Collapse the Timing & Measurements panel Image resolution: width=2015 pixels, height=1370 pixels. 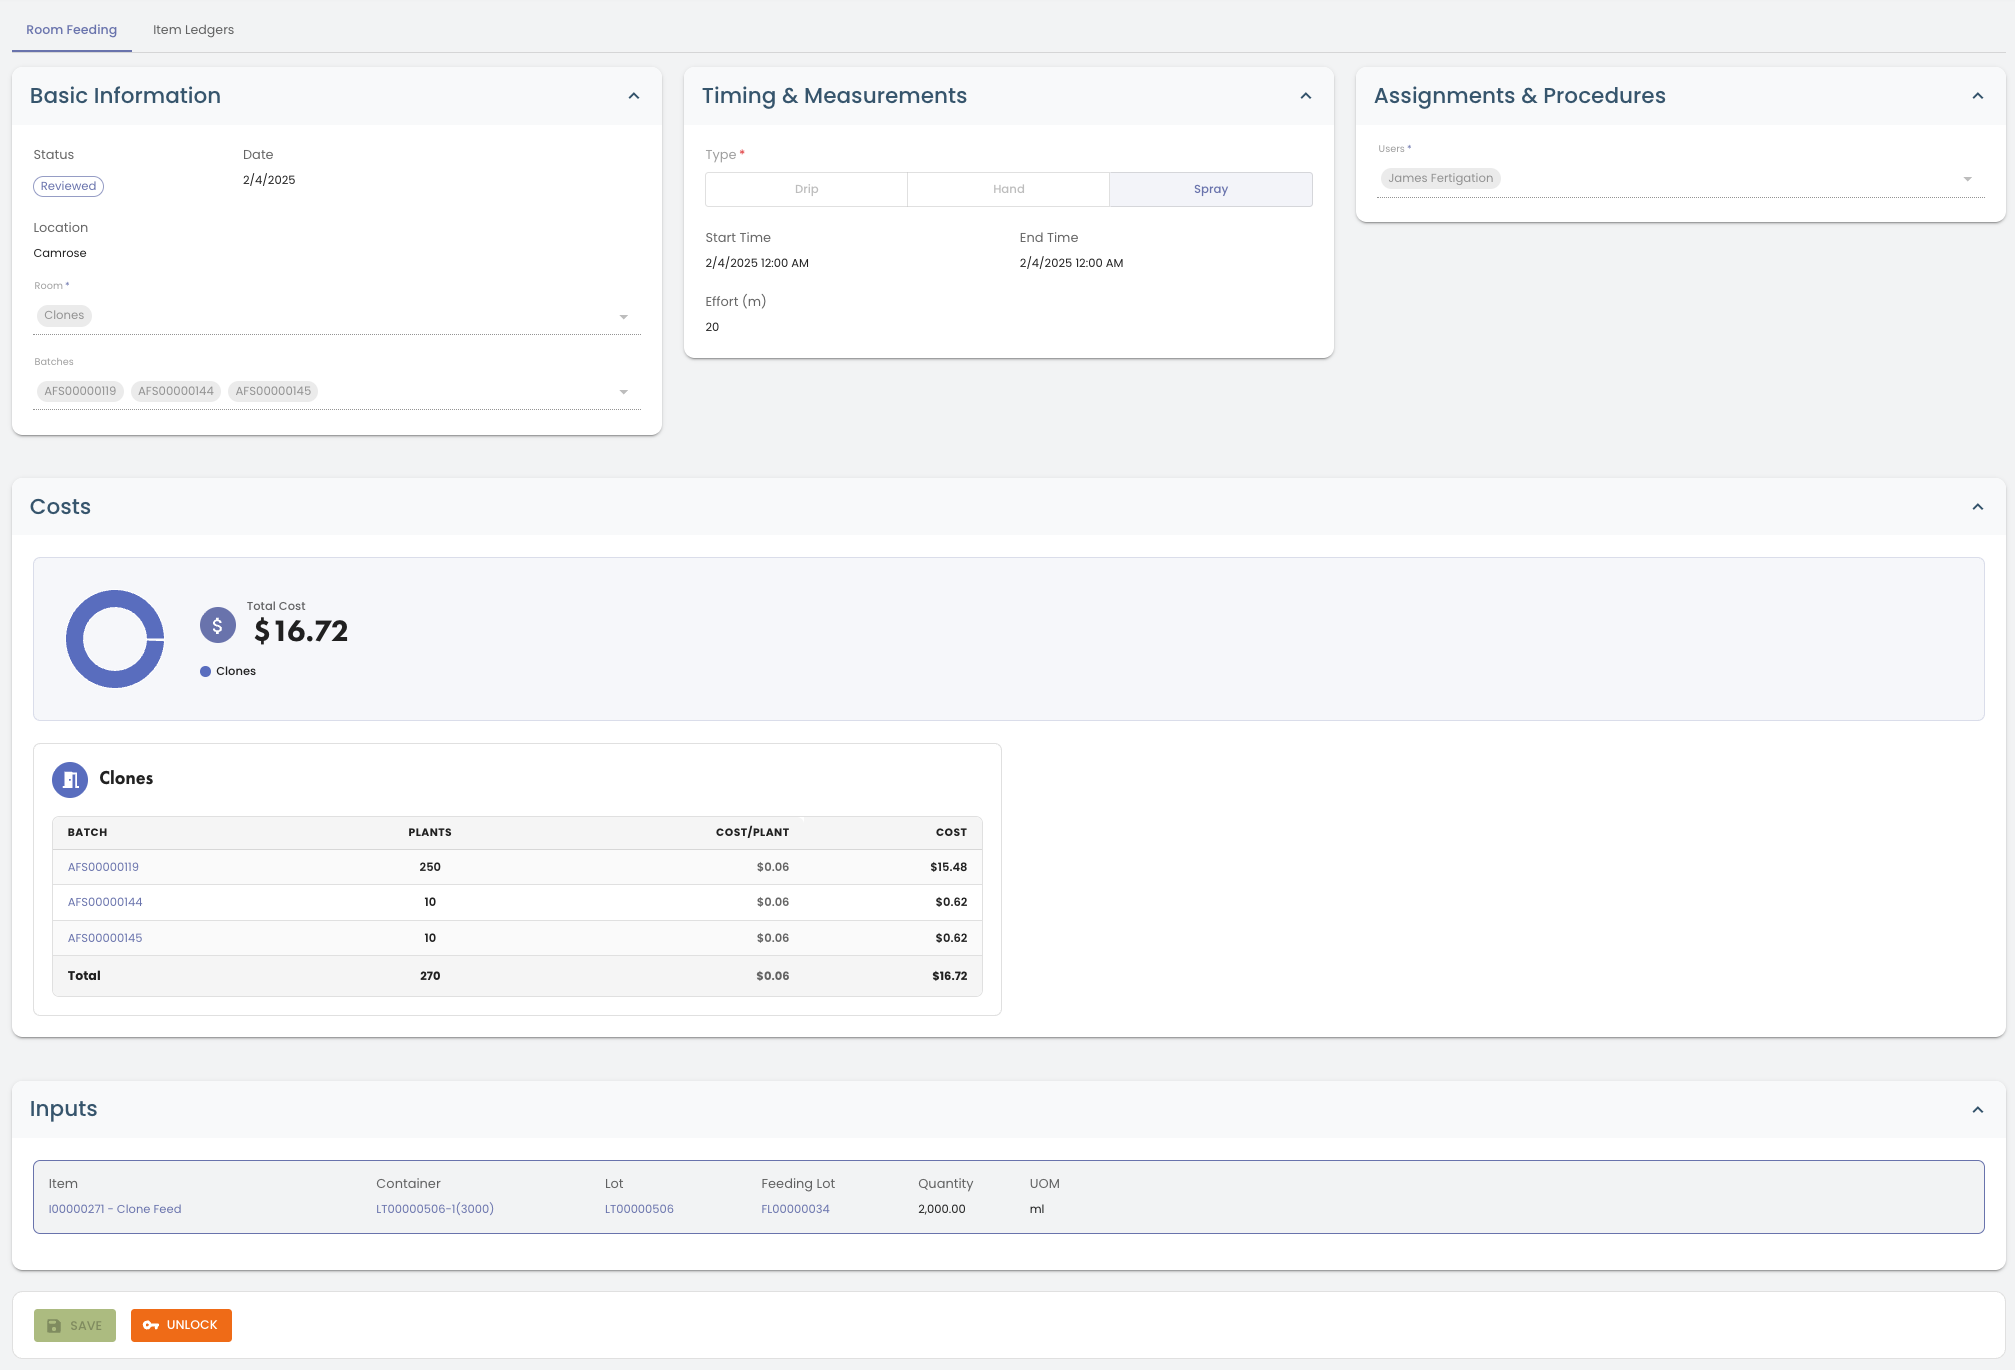point(1305,96)
